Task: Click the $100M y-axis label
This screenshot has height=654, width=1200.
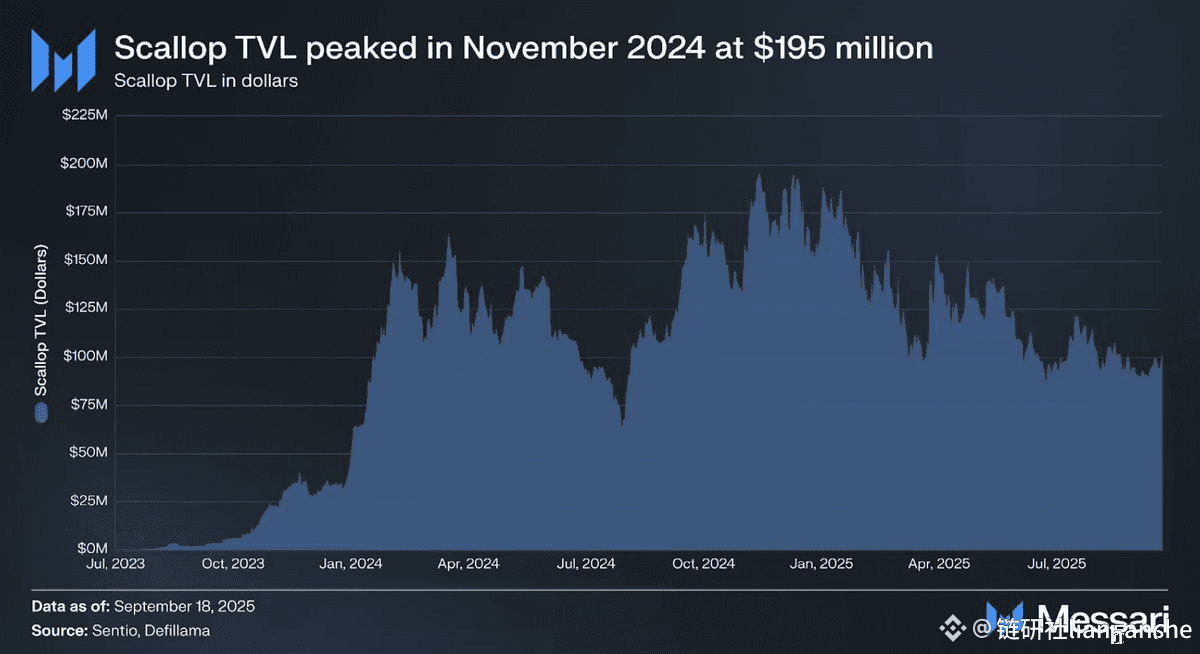Action: click(x=84, y=357)
